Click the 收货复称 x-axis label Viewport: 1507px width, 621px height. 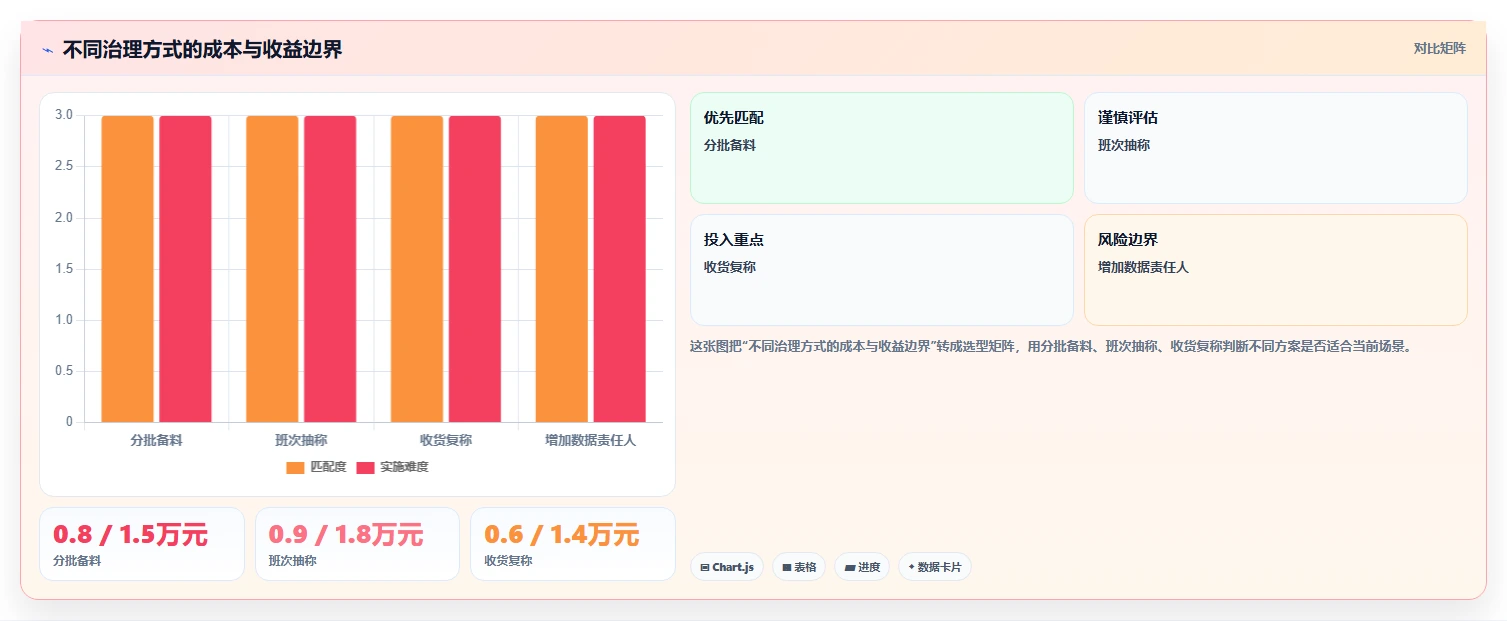pyautogui.click(x=446, y=440)
